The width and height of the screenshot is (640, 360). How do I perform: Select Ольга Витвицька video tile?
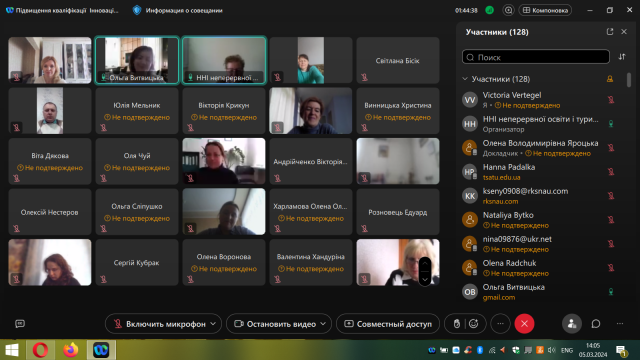coord(137,60)
